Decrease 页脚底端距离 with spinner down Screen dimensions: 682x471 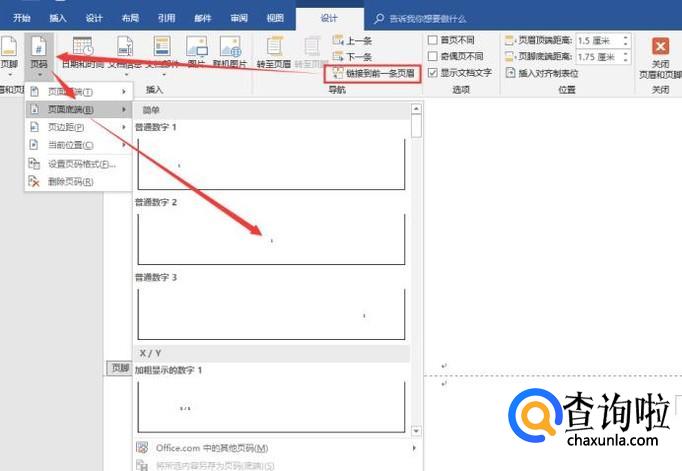click(x=625, y=60)
